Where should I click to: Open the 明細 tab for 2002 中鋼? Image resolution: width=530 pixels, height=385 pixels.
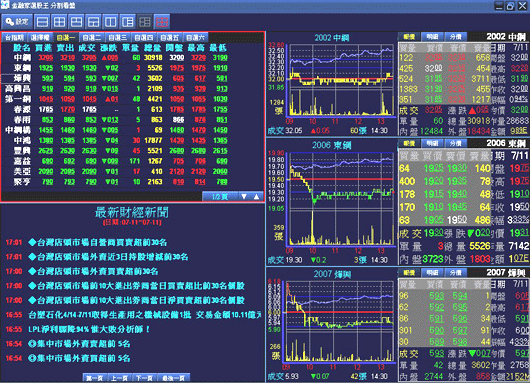432,37
